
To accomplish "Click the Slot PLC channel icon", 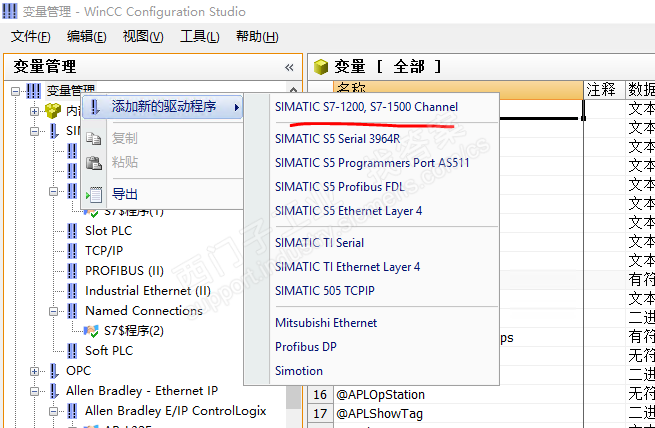I will (x=72, y=231).
